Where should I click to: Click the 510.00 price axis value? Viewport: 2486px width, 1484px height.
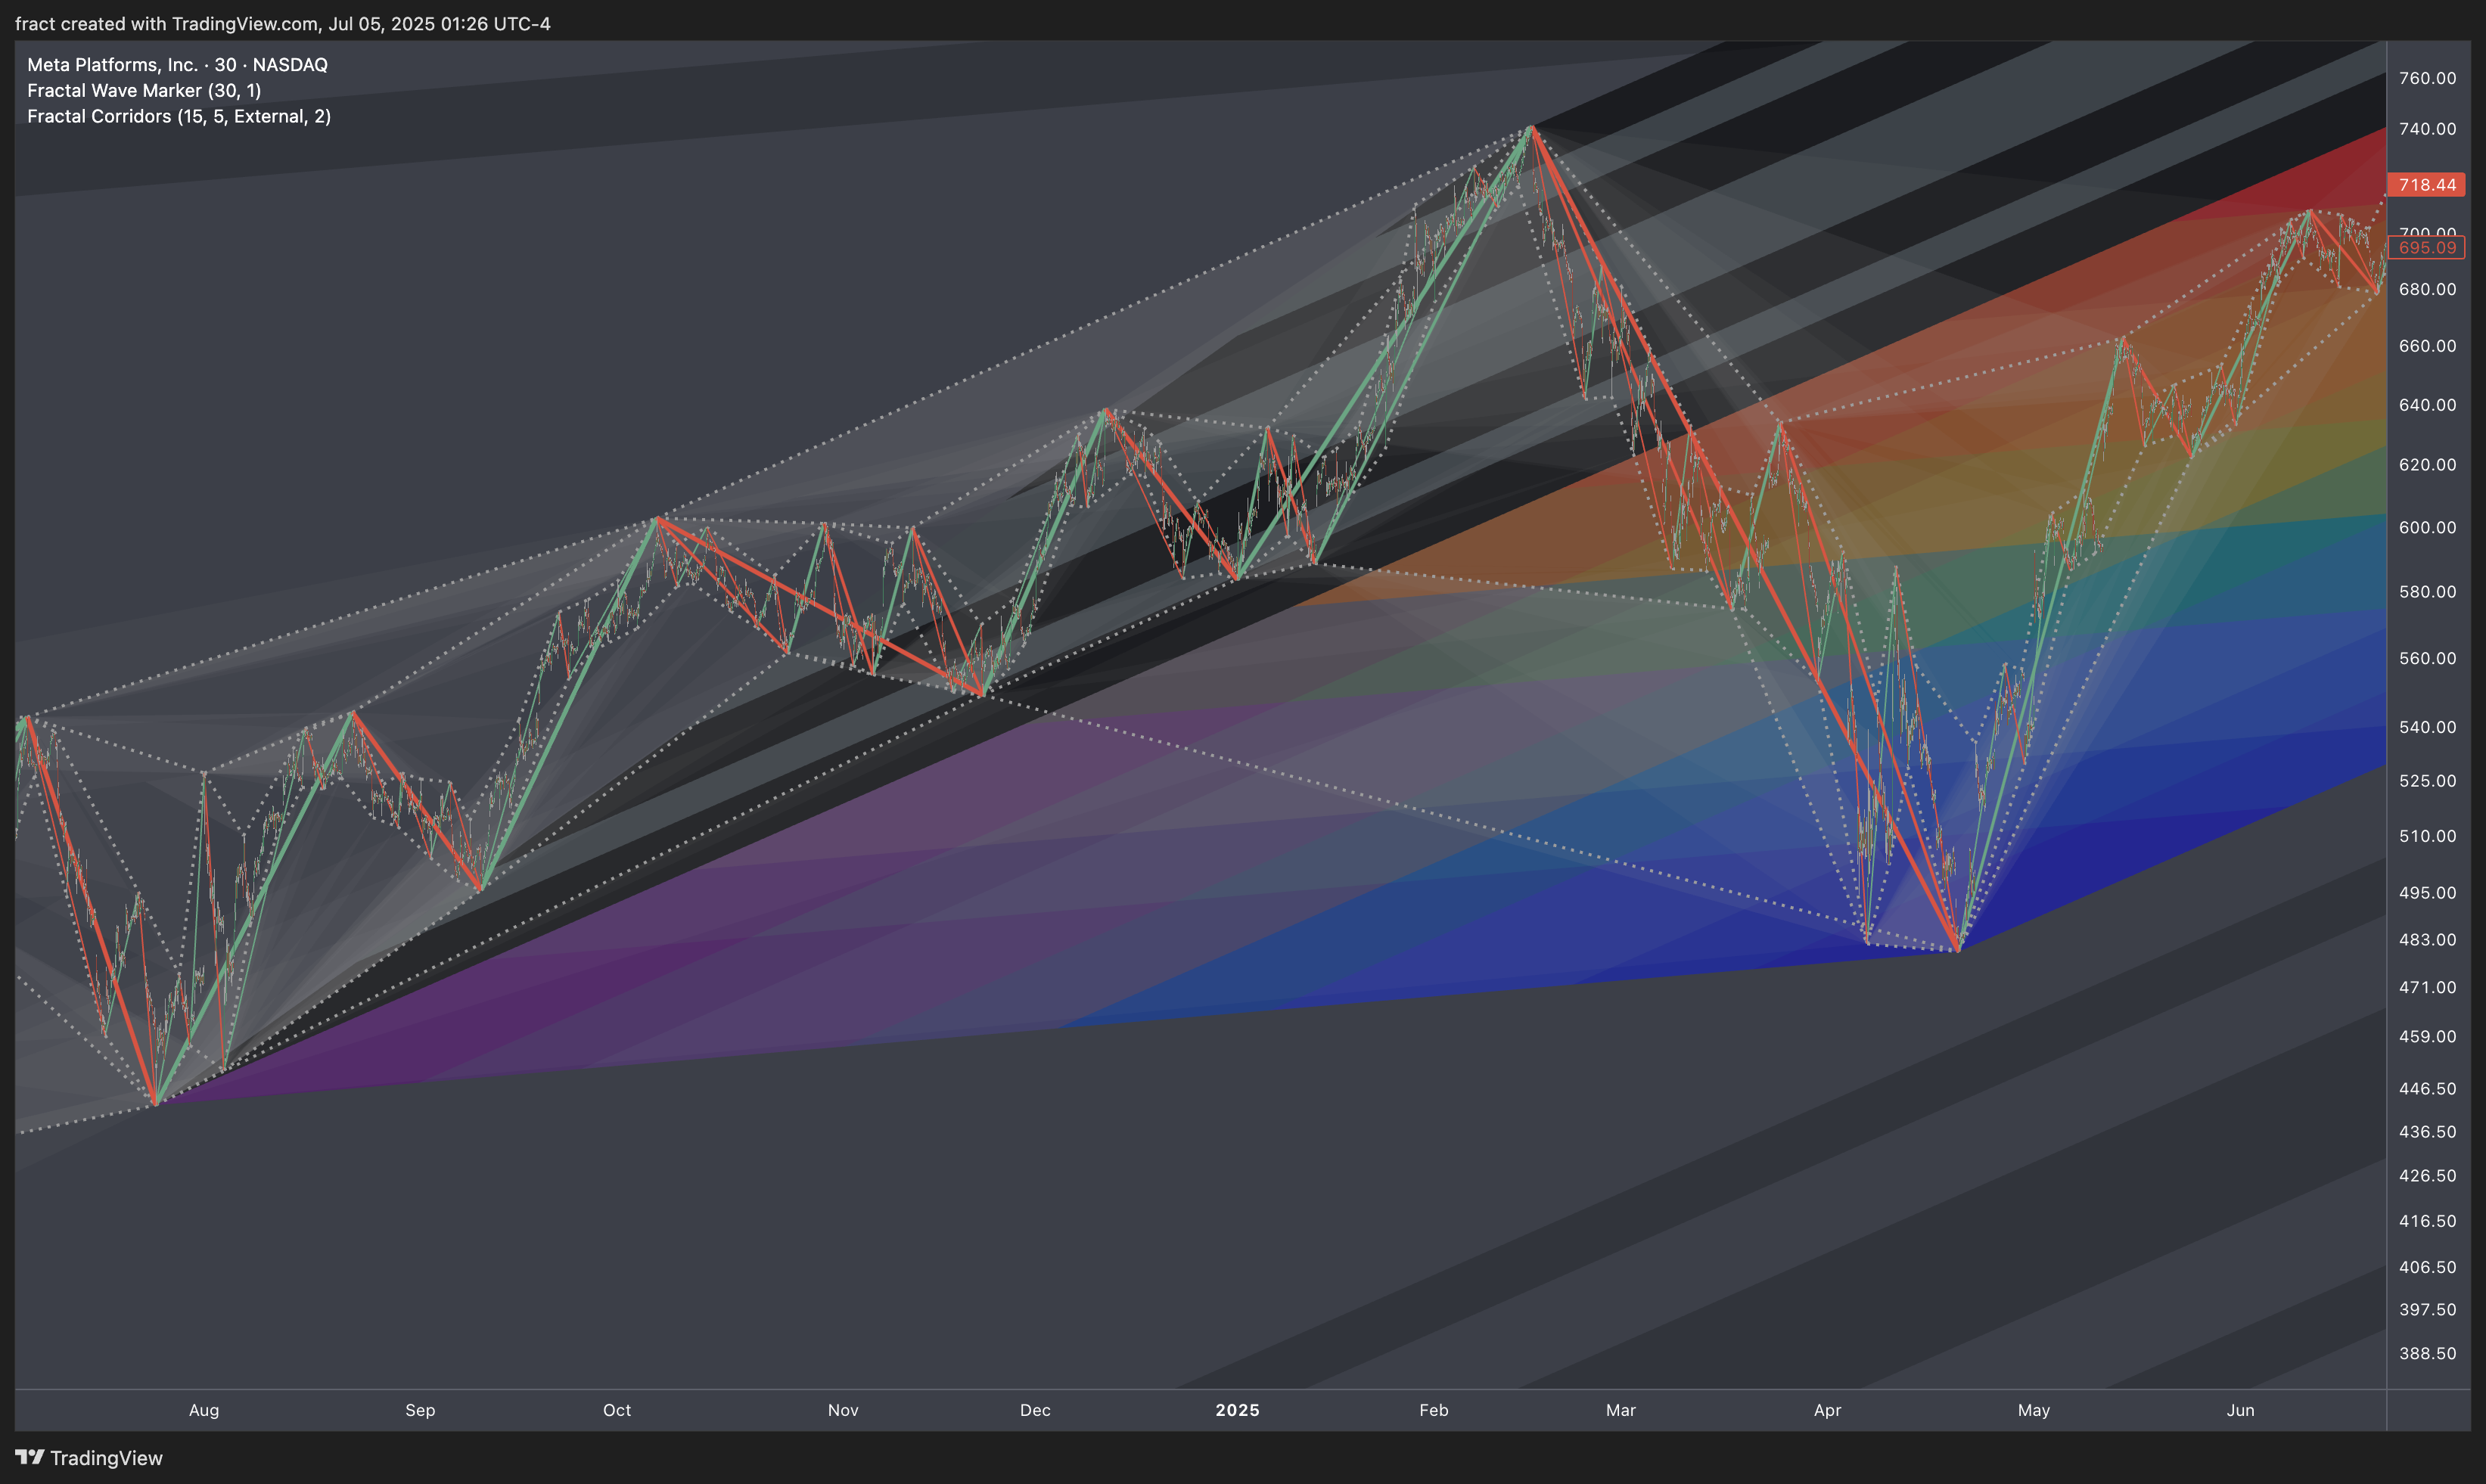coord(2427,836)
